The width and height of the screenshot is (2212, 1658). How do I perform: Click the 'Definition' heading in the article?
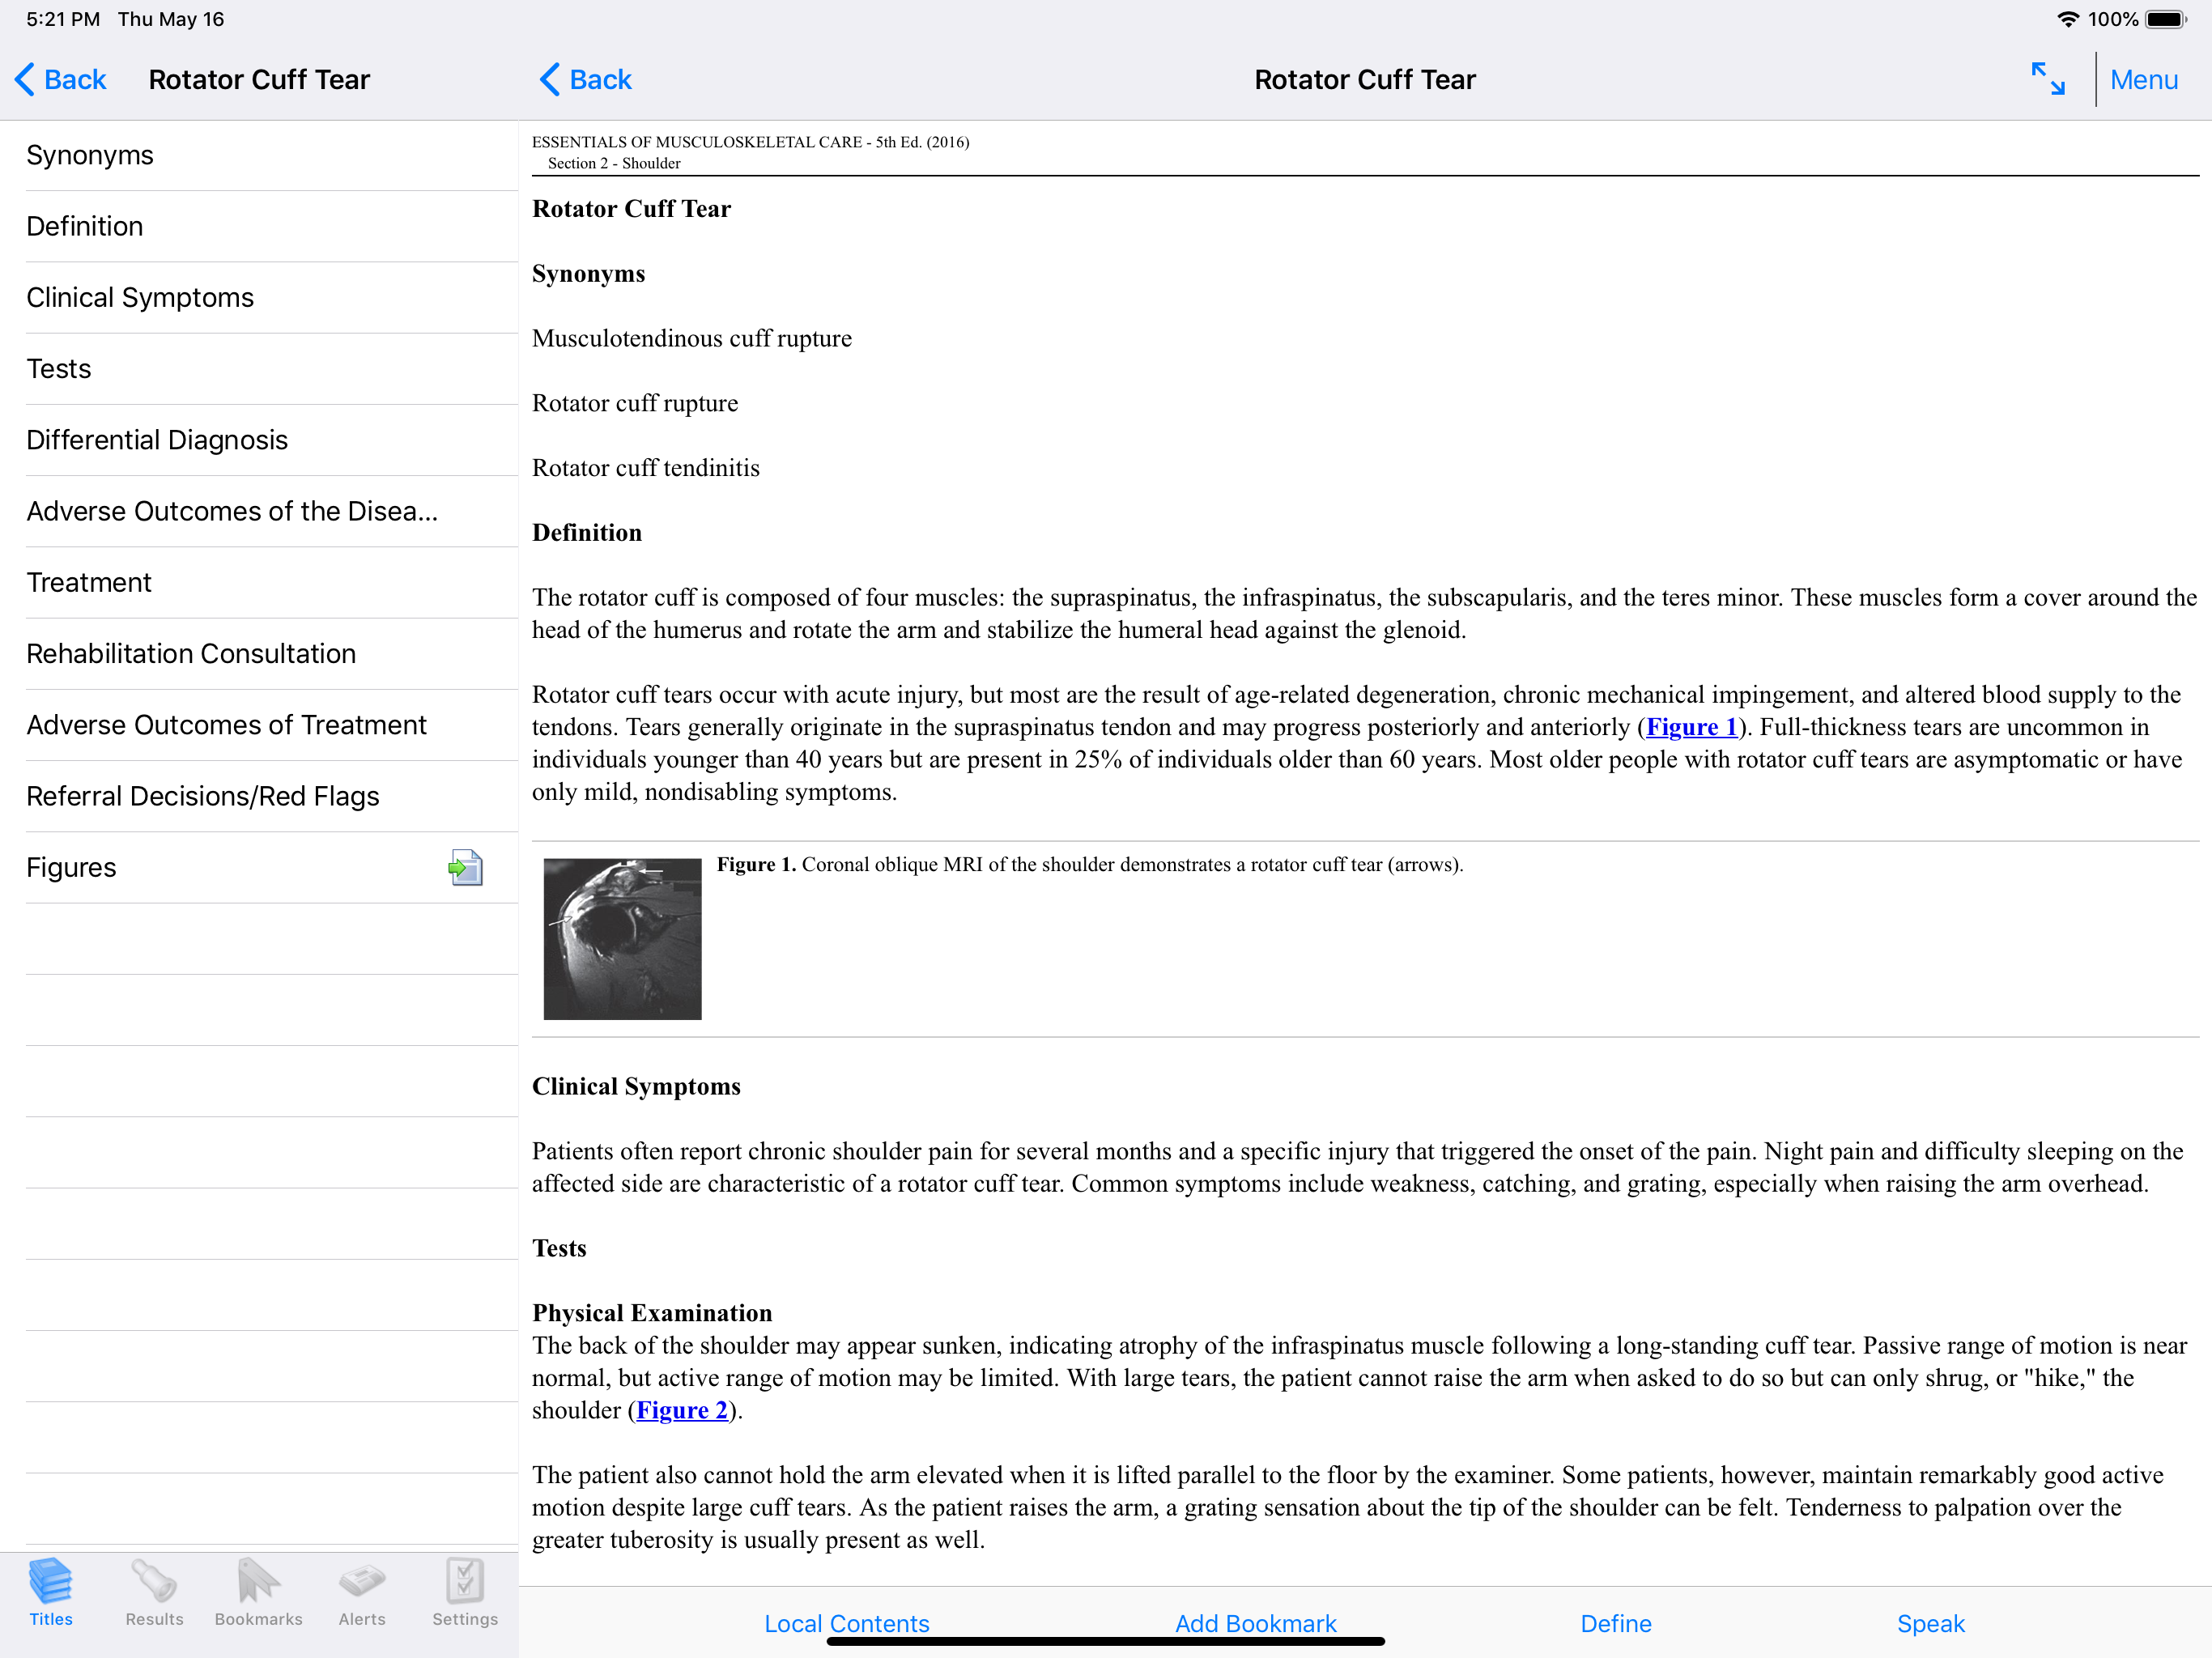[587, 532]
